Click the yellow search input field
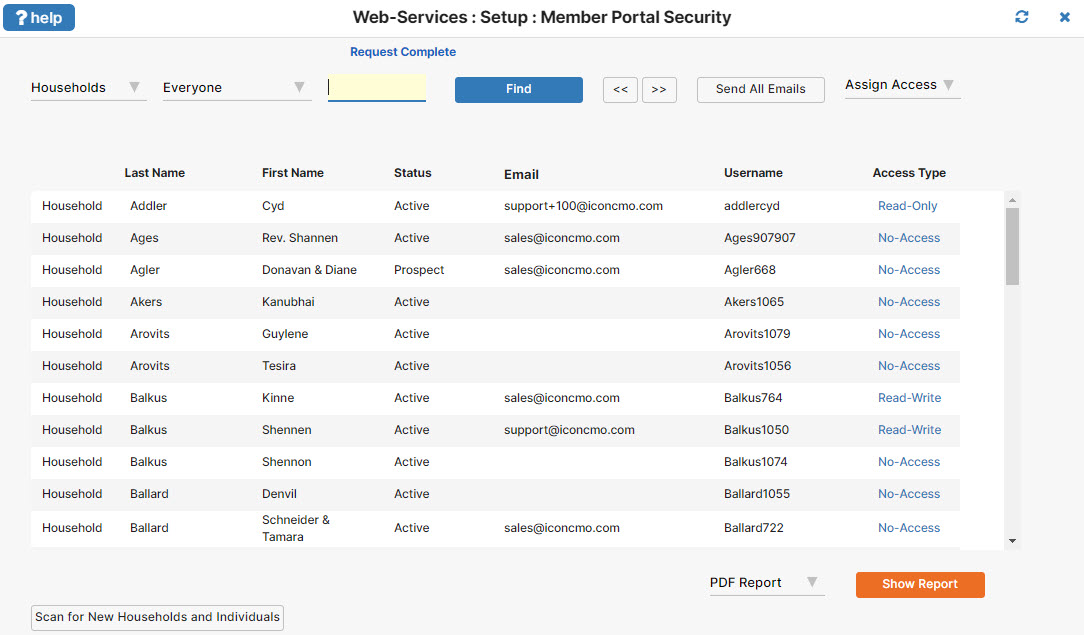 pyautogui.click(x=376, y=88)
